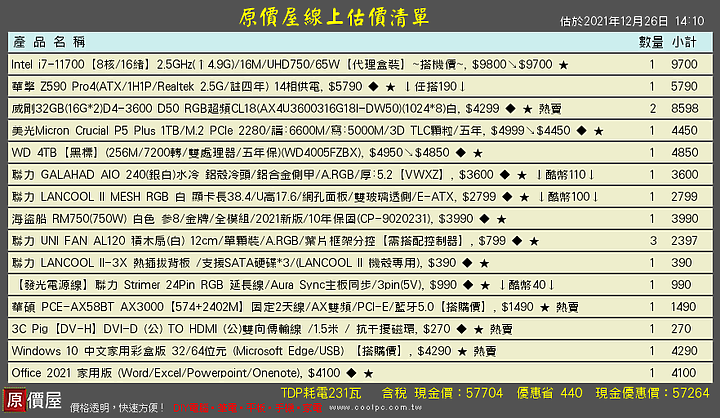Image resolution: width=720 pixels, height=418 pixels.
Task: Click the 產品名稱 column header
Action: pos(49,42)
